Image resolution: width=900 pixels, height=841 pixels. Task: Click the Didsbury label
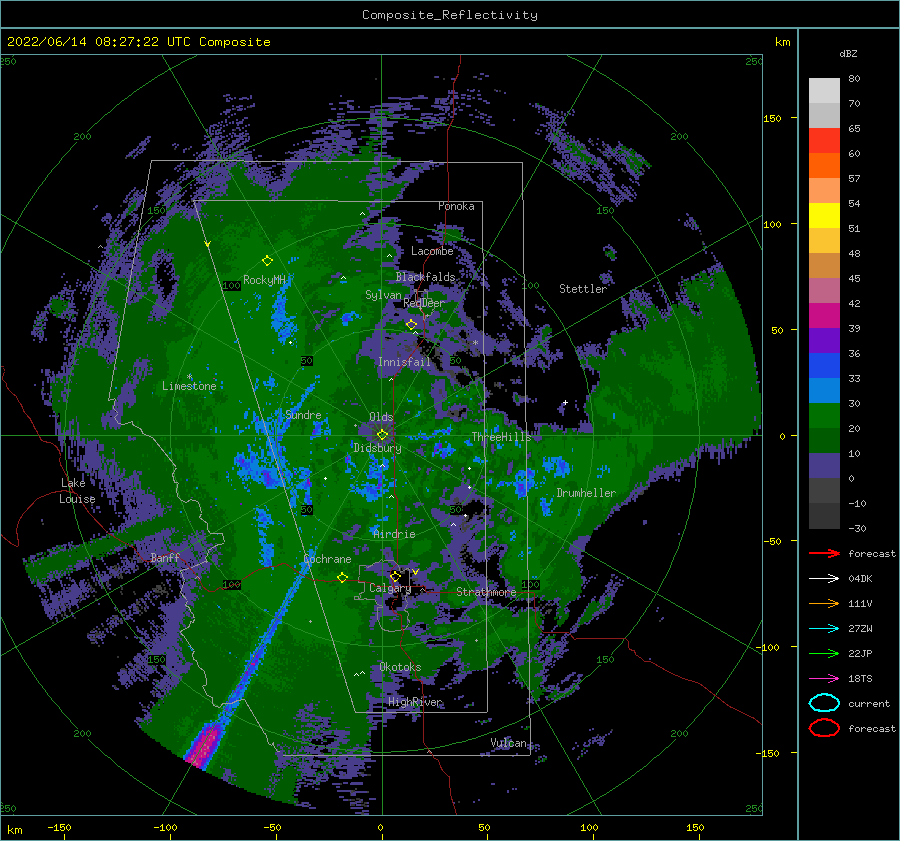click(377, 448)
